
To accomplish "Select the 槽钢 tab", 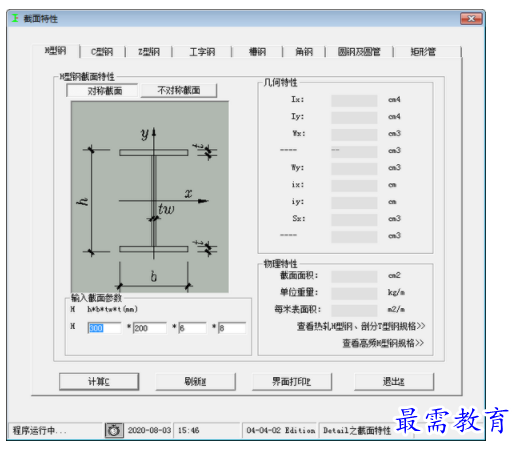I will [257, 52].
